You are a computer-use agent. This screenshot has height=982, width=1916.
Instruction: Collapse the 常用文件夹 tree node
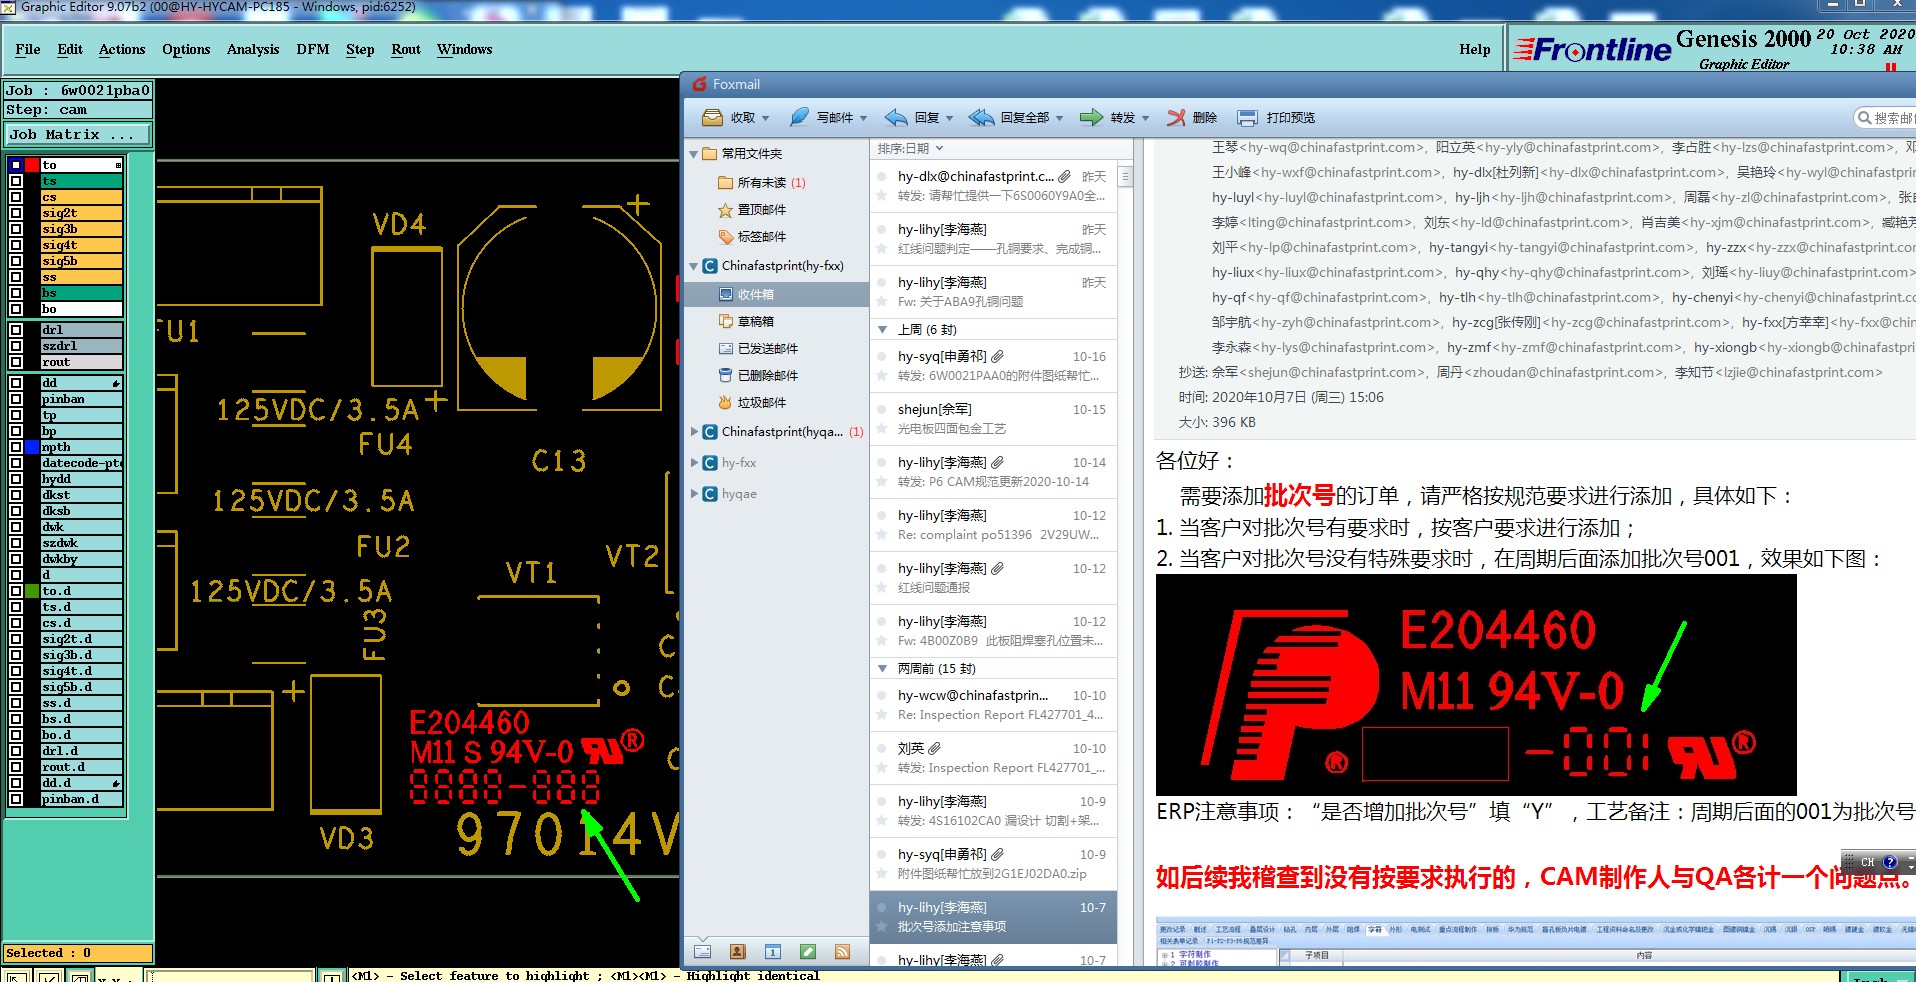694,154
